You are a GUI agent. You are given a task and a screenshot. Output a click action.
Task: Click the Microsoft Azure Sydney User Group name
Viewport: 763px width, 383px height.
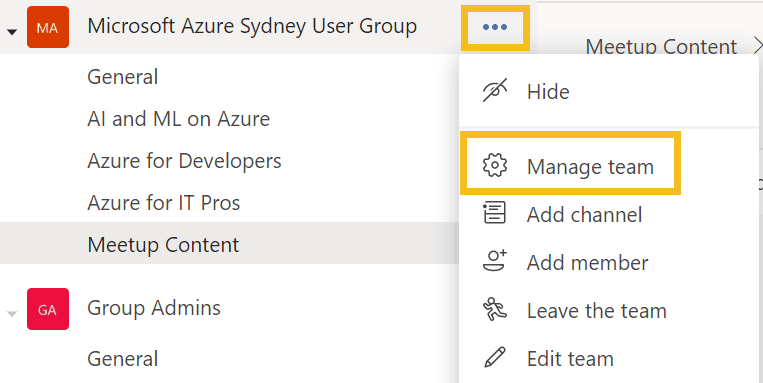tap(252, 27)
